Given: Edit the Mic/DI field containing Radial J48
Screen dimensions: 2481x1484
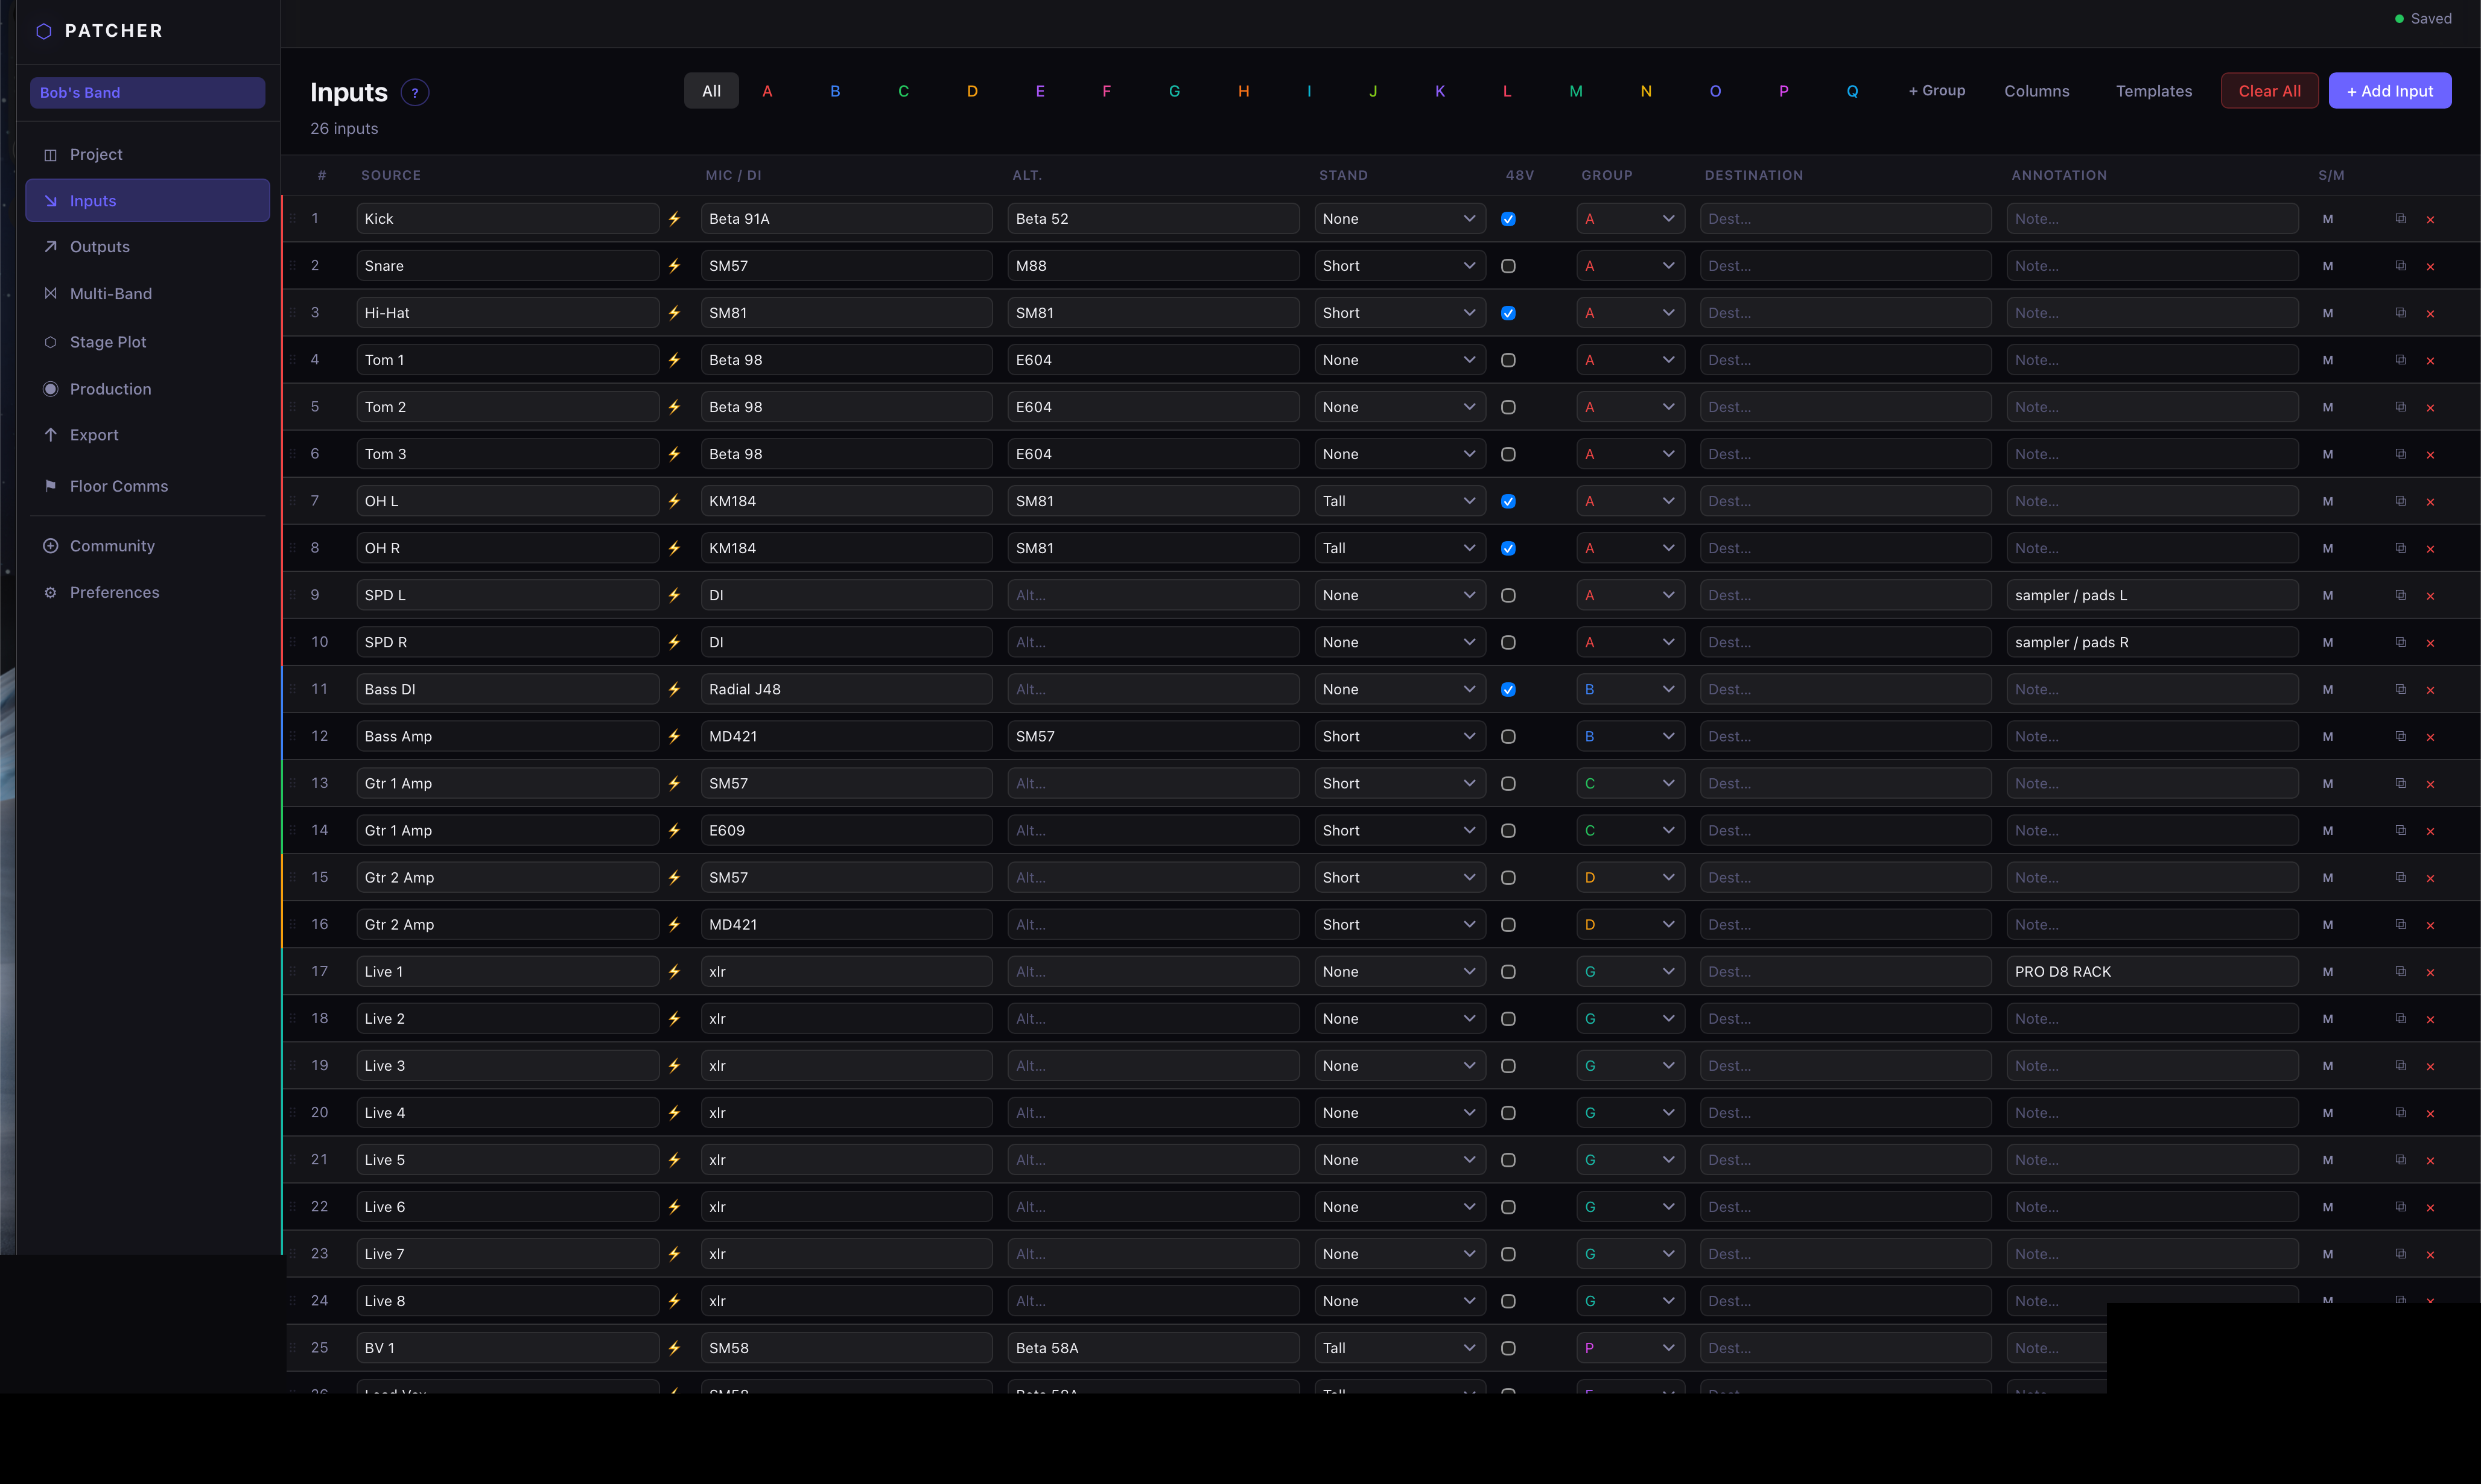Looking at the screenshot, I should click(x=846, y=689).
